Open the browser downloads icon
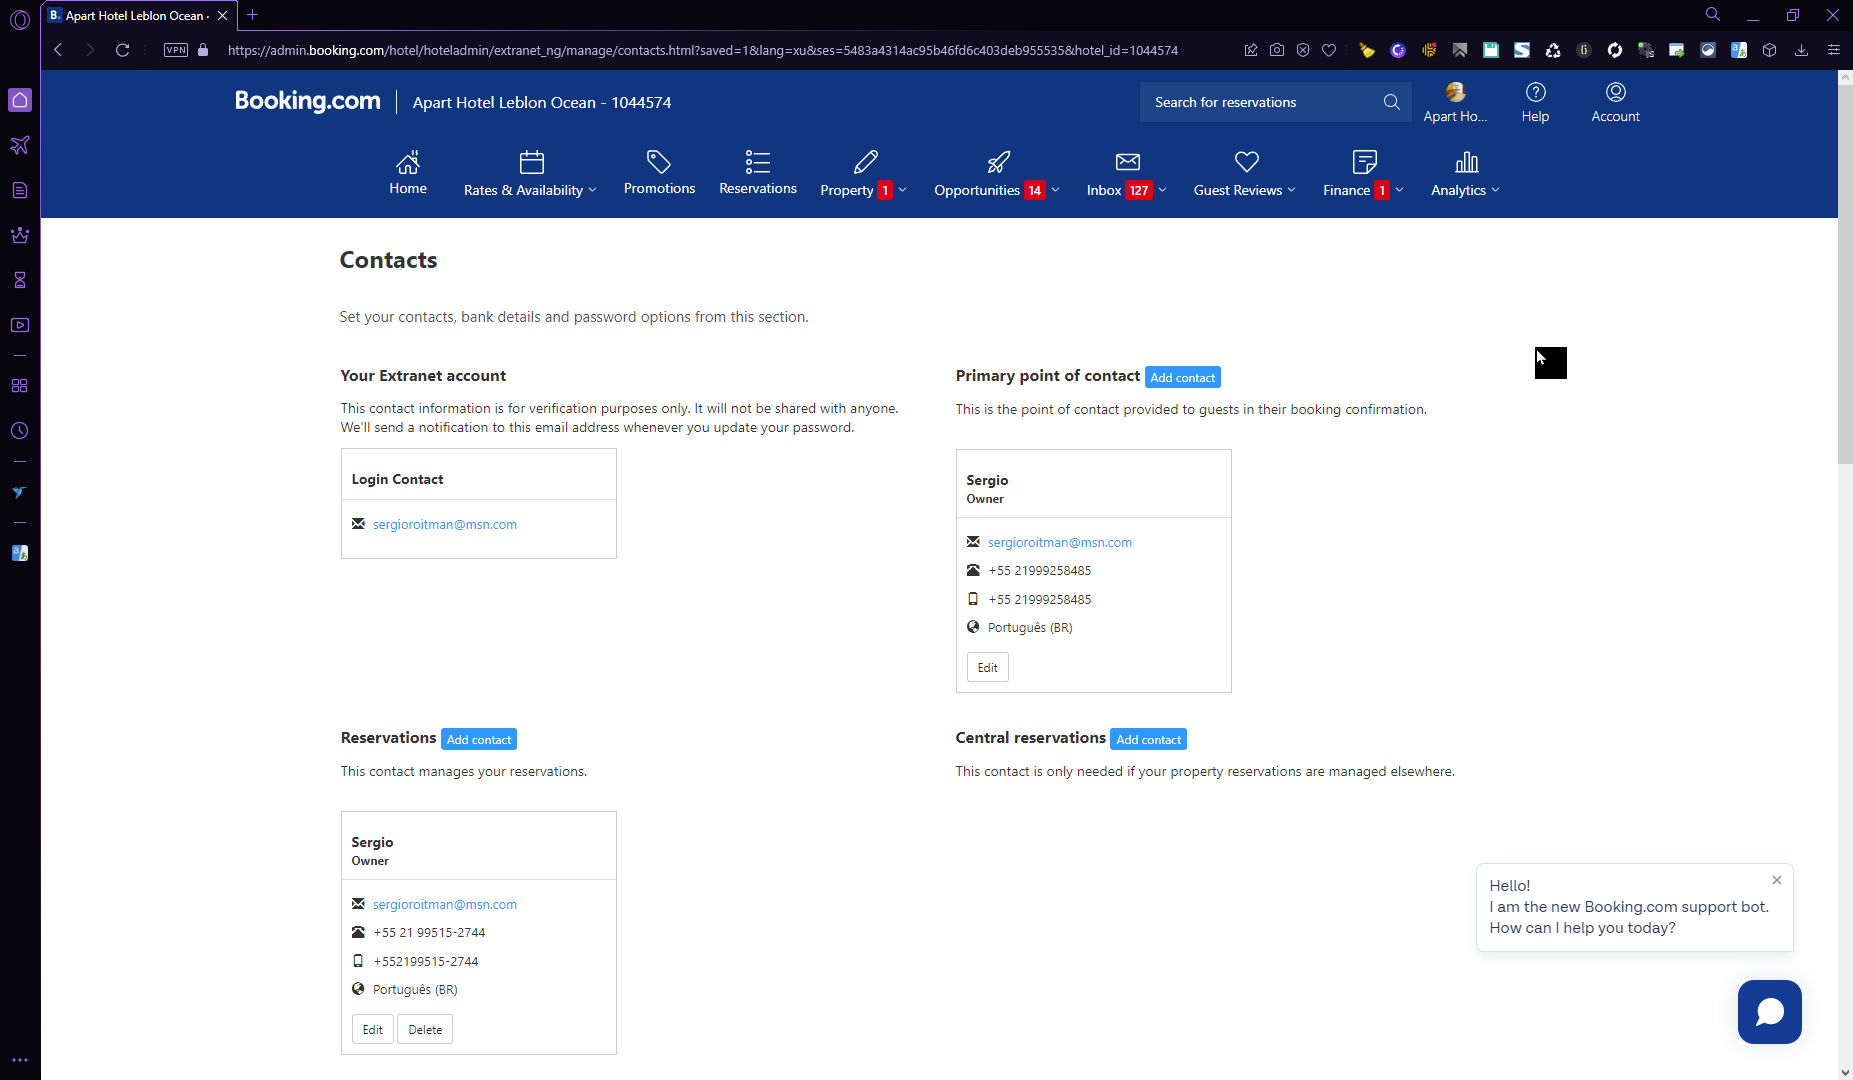The height and width of the screenshot is (1080, 1853). tap(1801, 50)
